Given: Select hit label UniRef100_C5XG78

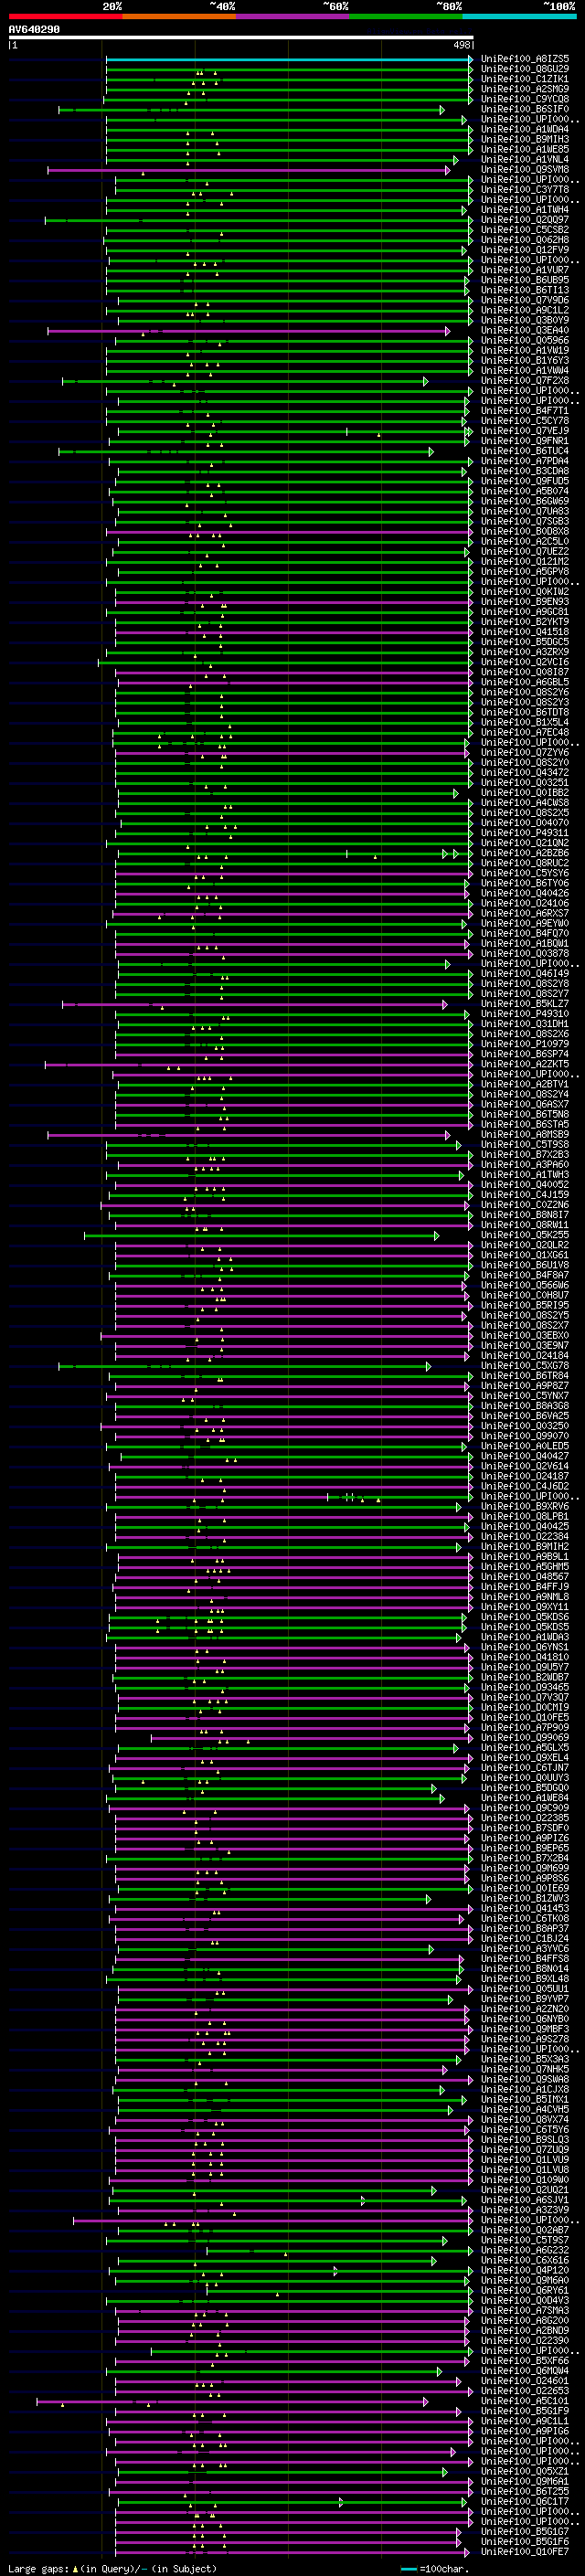Looking at the screenshot, I should [525, 1366].
